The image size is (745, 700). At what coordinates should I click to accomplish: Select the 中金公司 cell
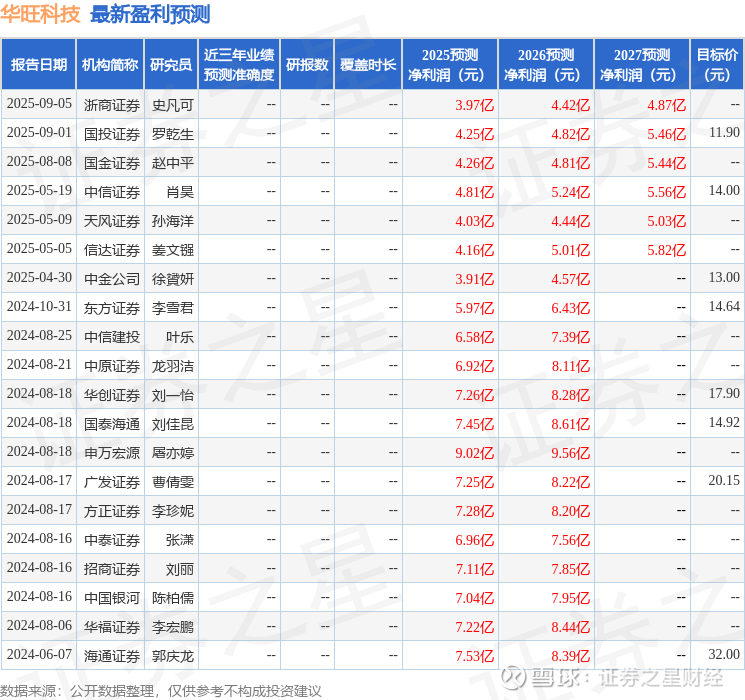[112, 279]
